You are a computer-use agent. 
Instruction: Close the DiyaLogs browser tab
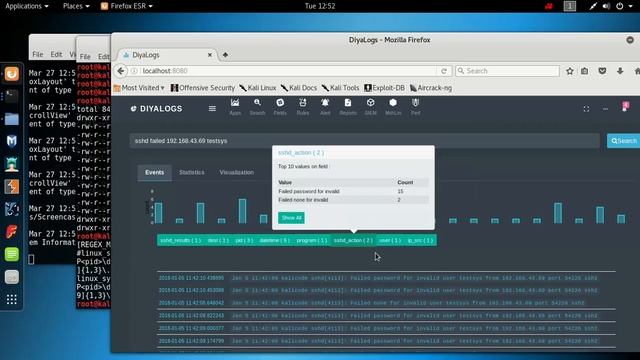[x=210, y=55]
